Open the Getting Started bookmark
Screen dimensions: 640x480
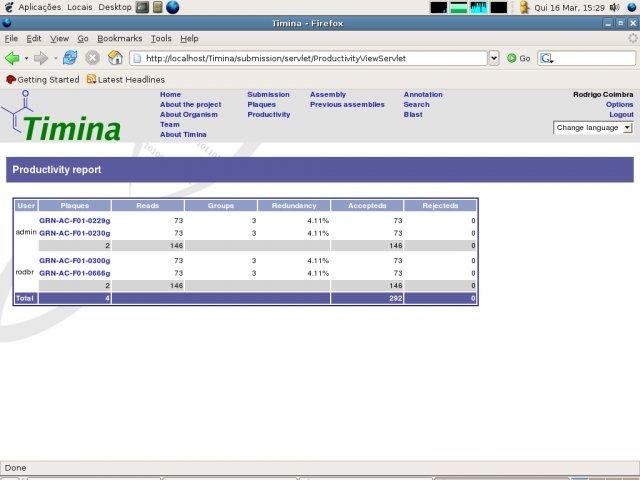[42, 80]
